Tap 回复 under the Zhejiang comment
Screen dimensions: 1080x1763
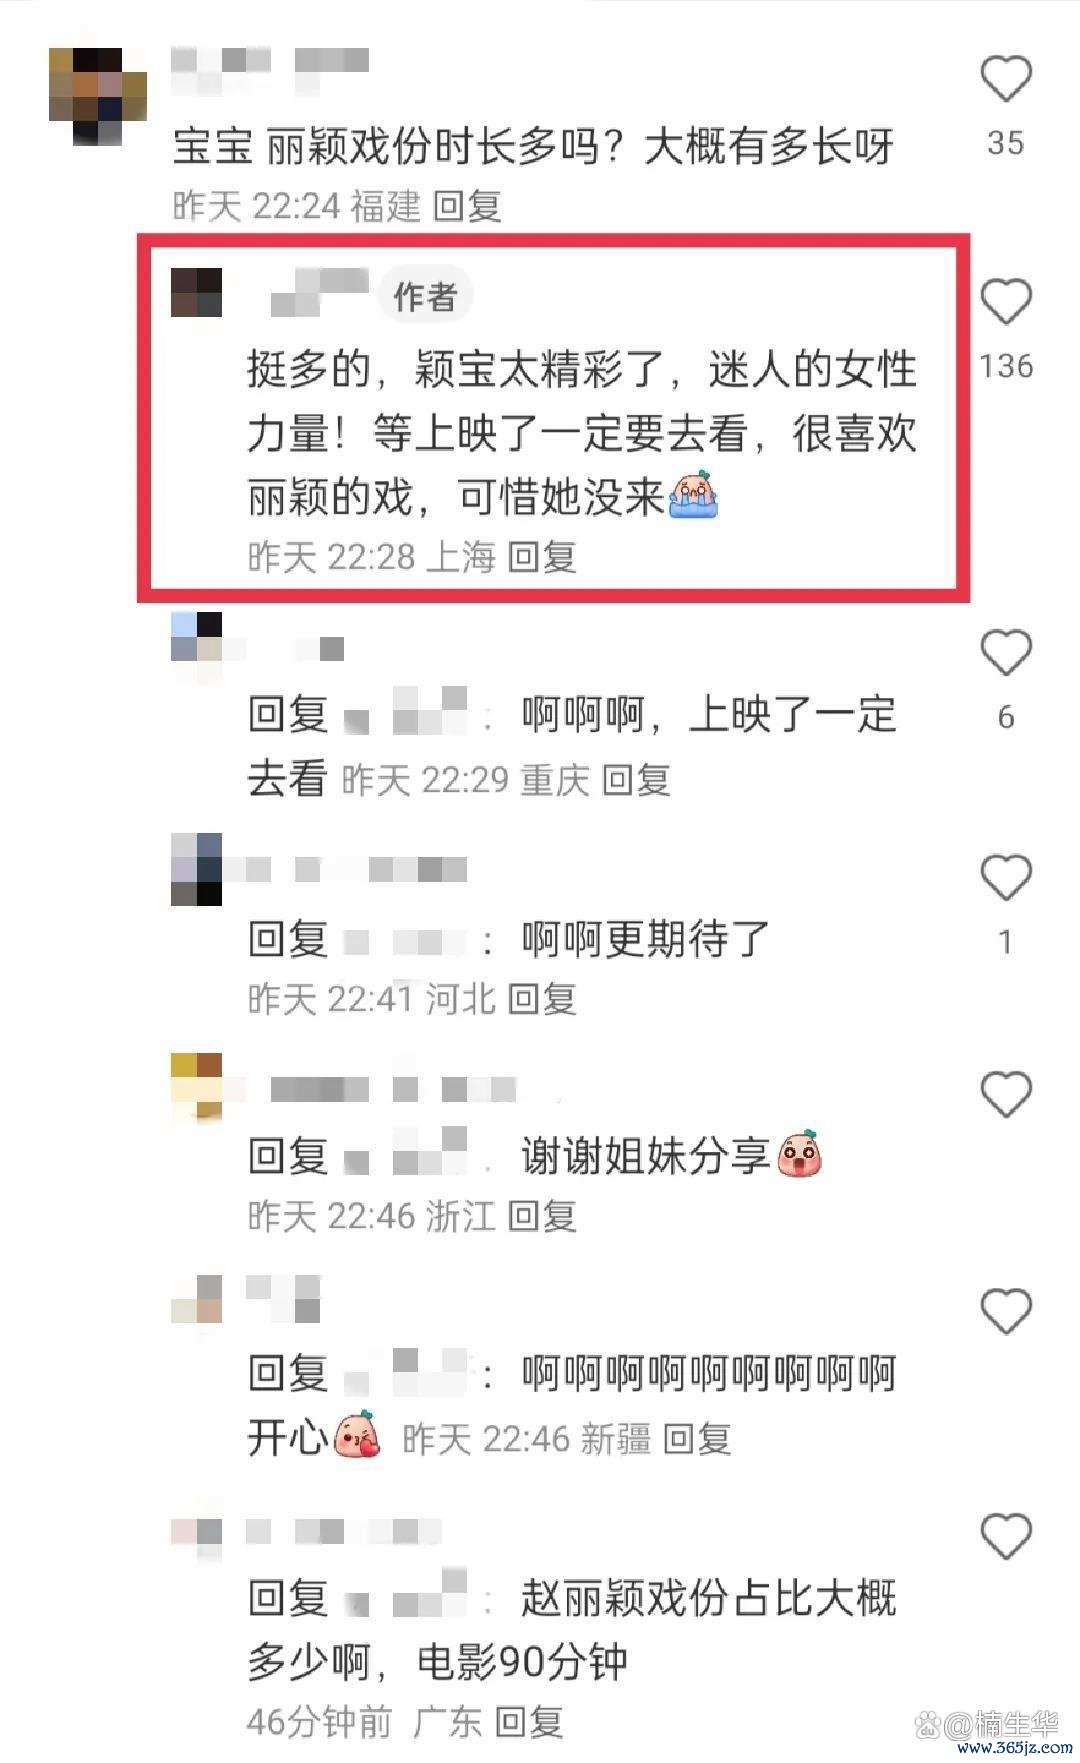(542, 1216)
